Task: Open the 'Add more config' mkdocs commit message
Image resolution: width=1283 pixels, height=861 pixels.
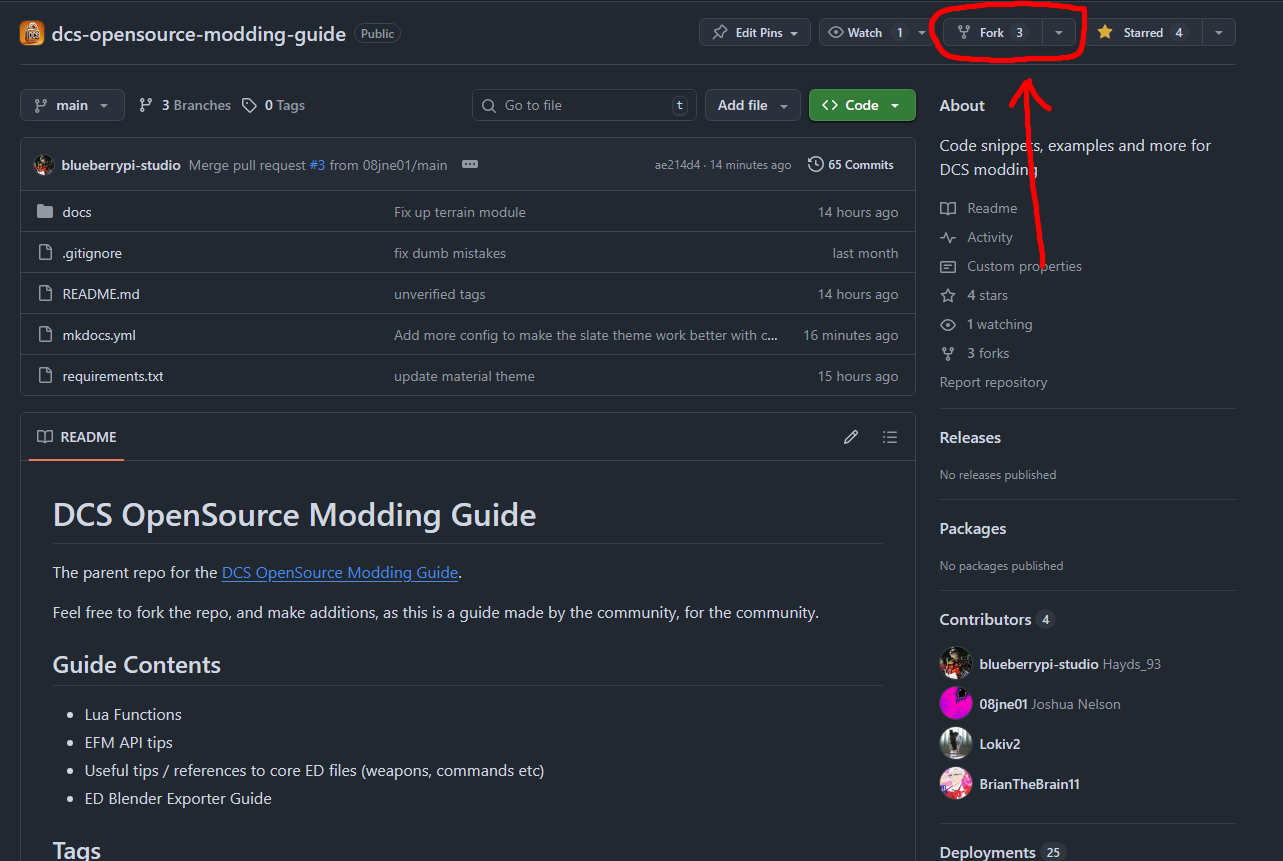Action: coord(586,335)
